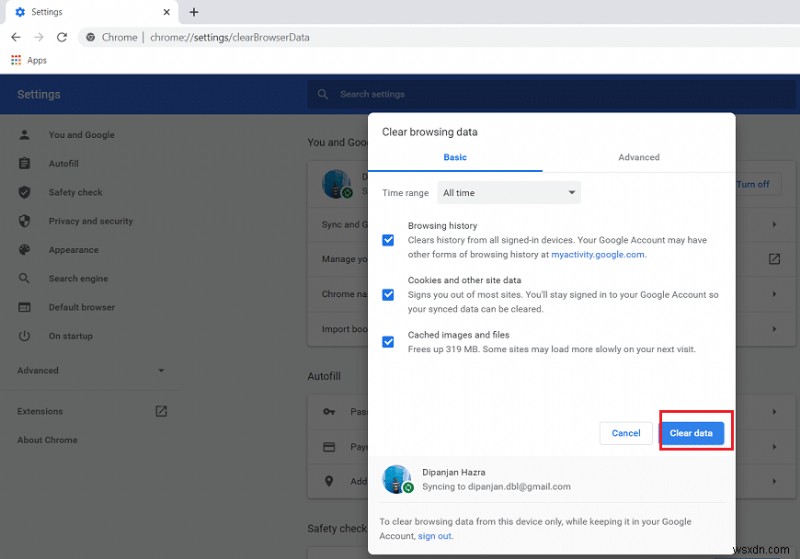Screen dimensions: 800x559
Task: Go back using browser back arrow
Action: 16,37
